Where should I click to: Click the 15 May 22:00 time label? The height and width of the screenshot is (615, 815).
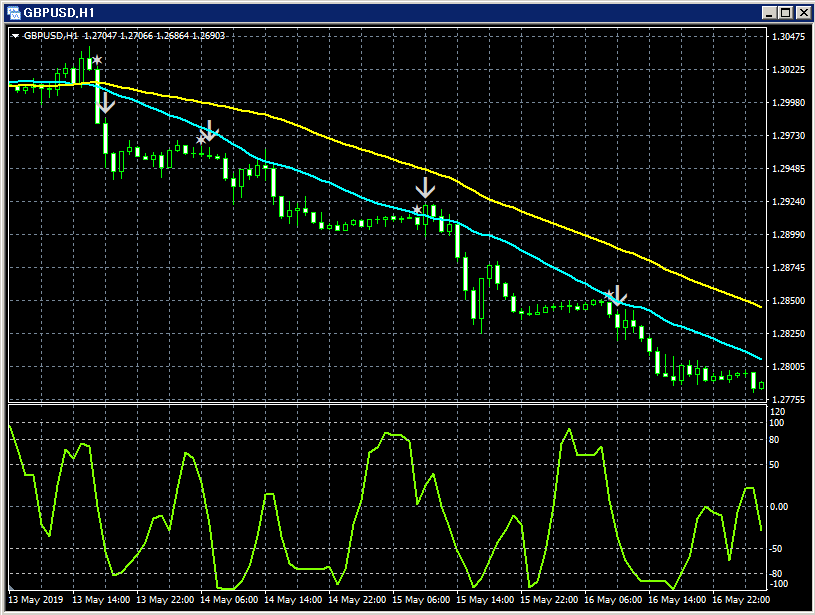pos(549,600)
